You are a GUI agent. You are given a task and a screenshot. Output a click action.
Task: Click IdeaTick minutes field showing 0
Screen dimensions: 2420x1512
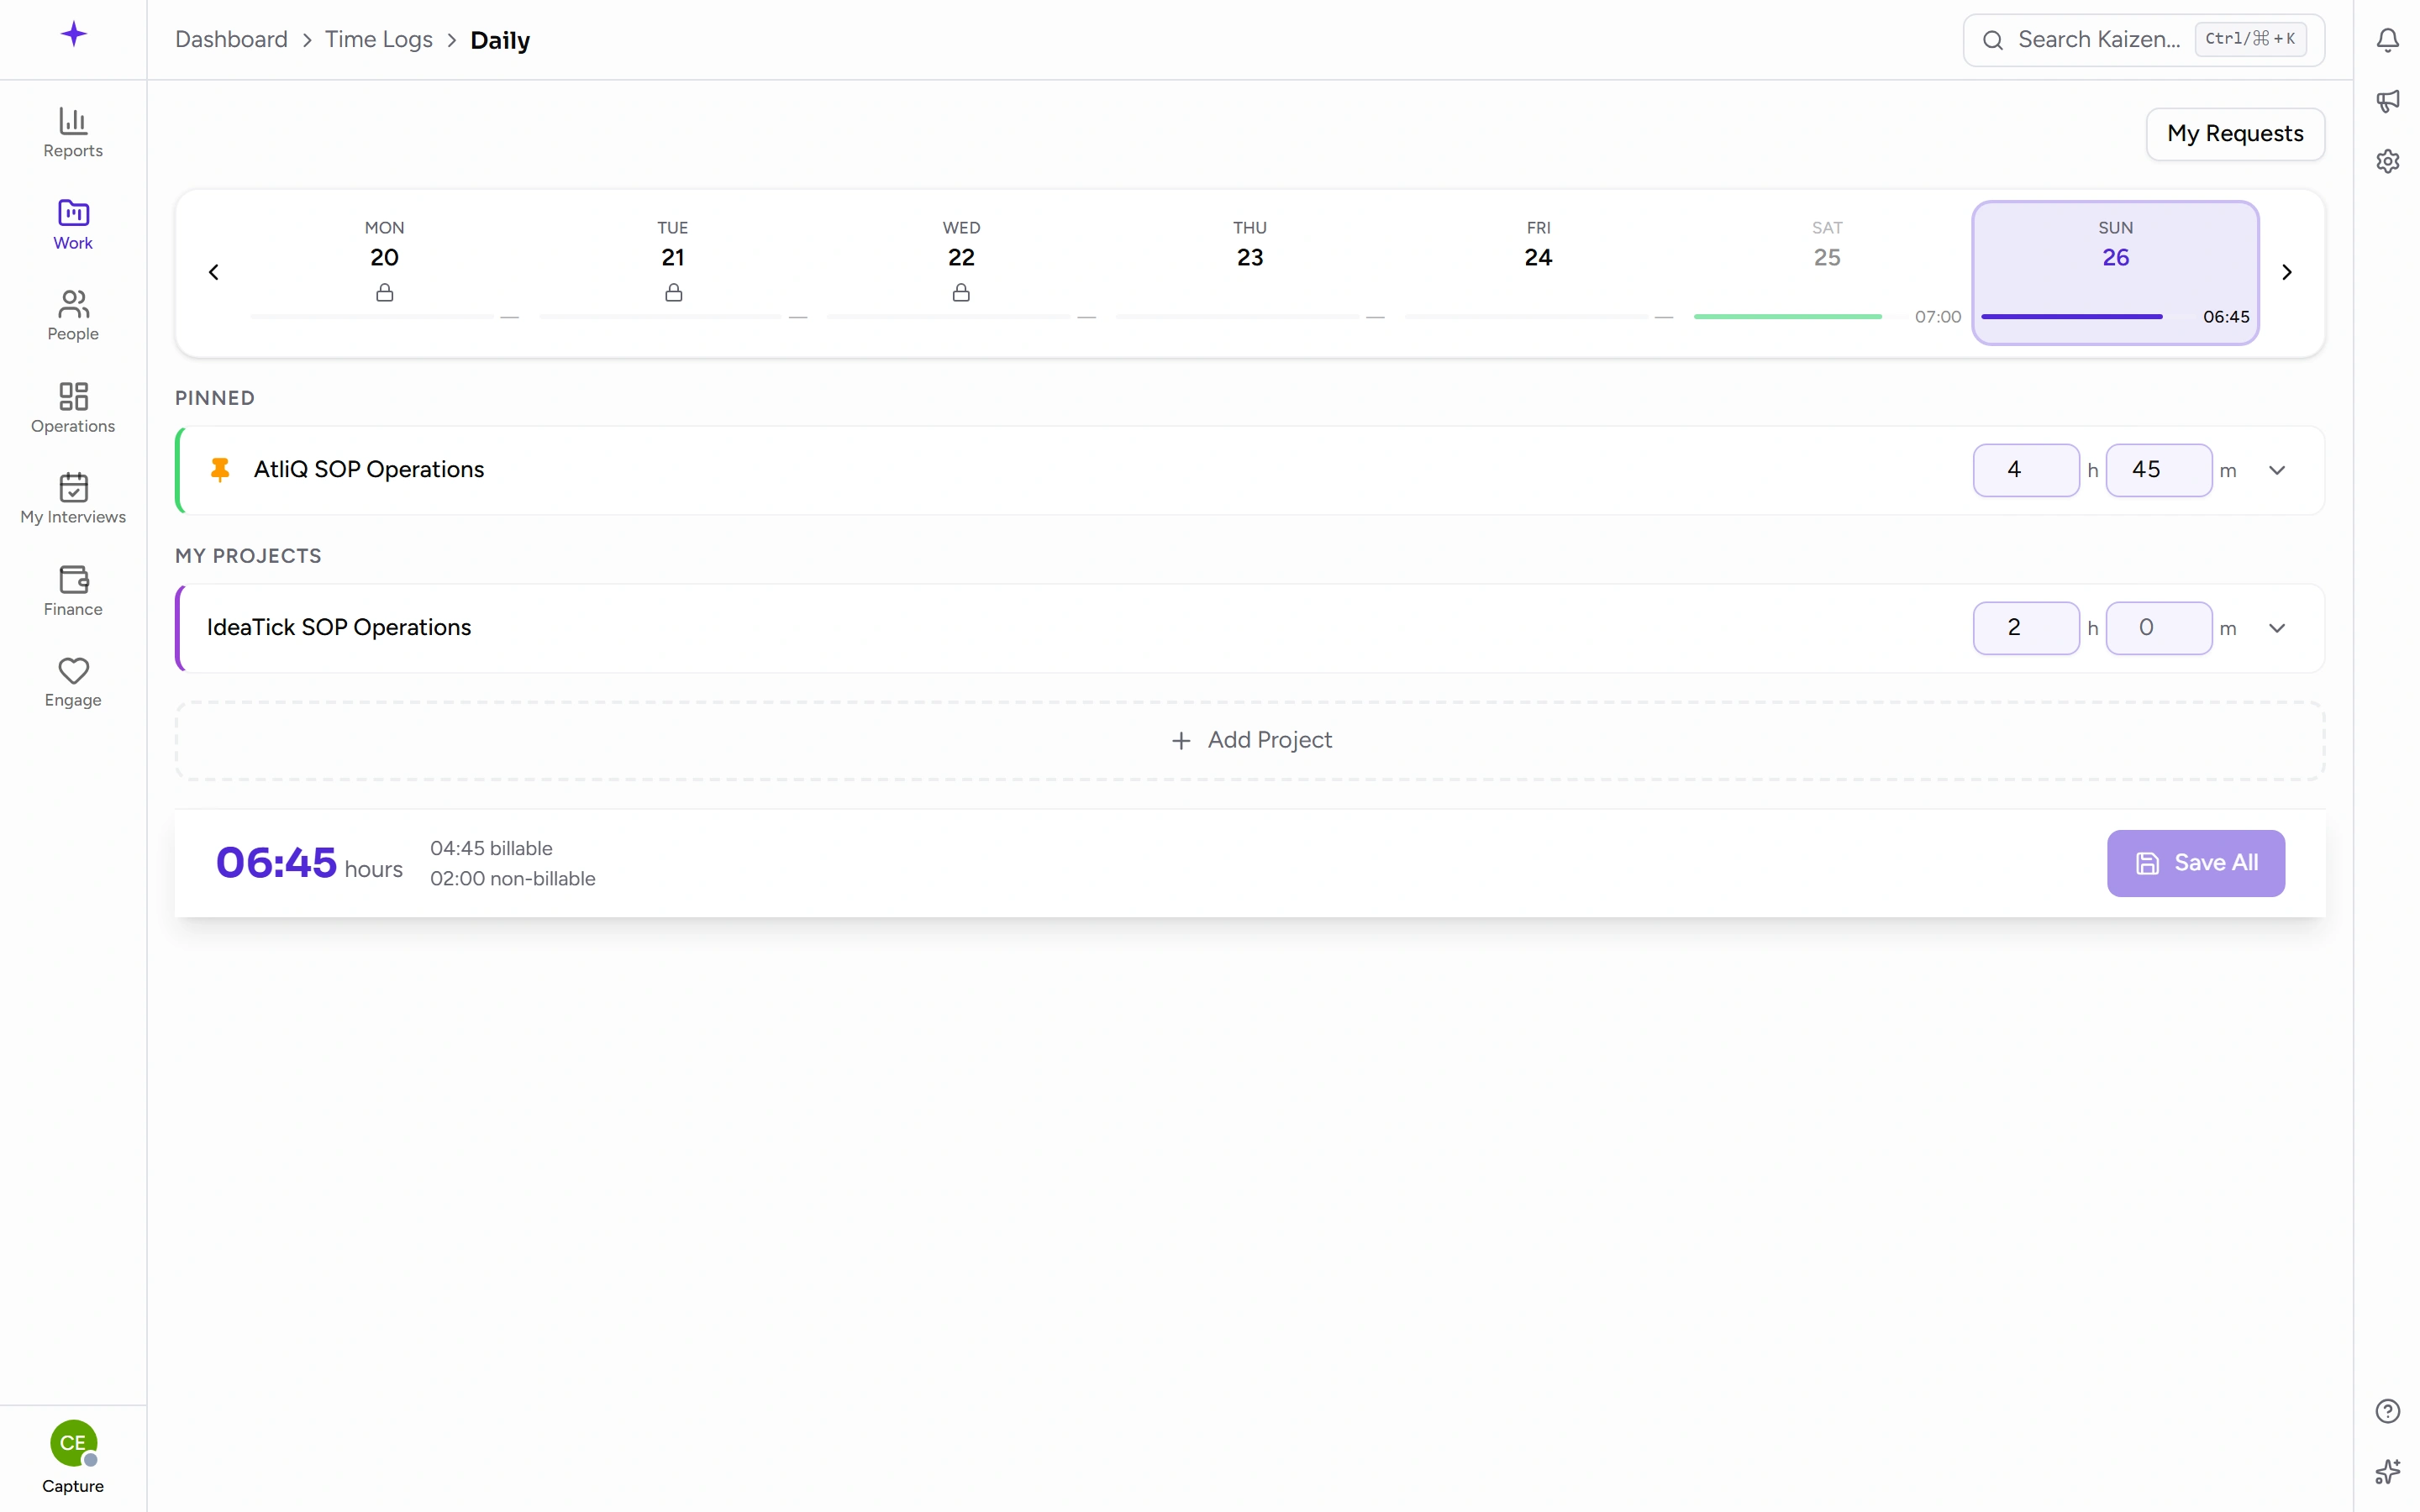tap(2158, 628)
